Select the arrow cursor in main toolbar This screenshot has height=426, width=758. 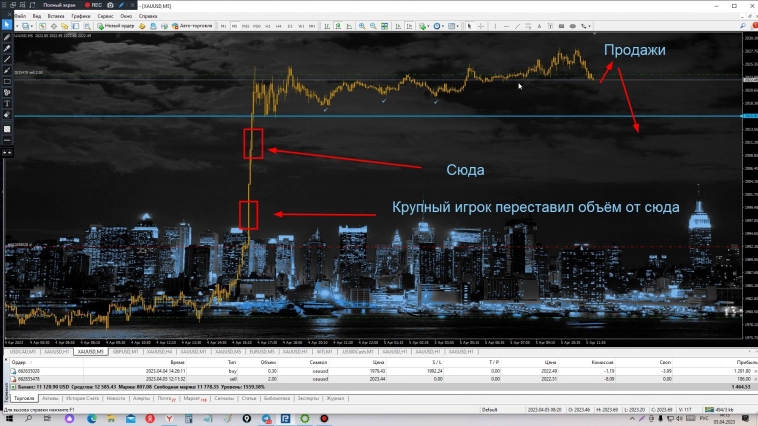coord(469,26)
